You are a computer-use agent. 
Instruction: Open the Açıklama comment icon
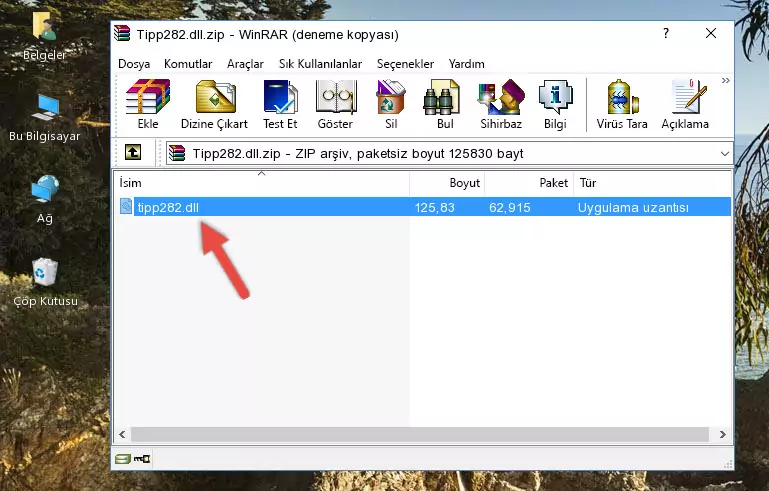coord(685,104)
